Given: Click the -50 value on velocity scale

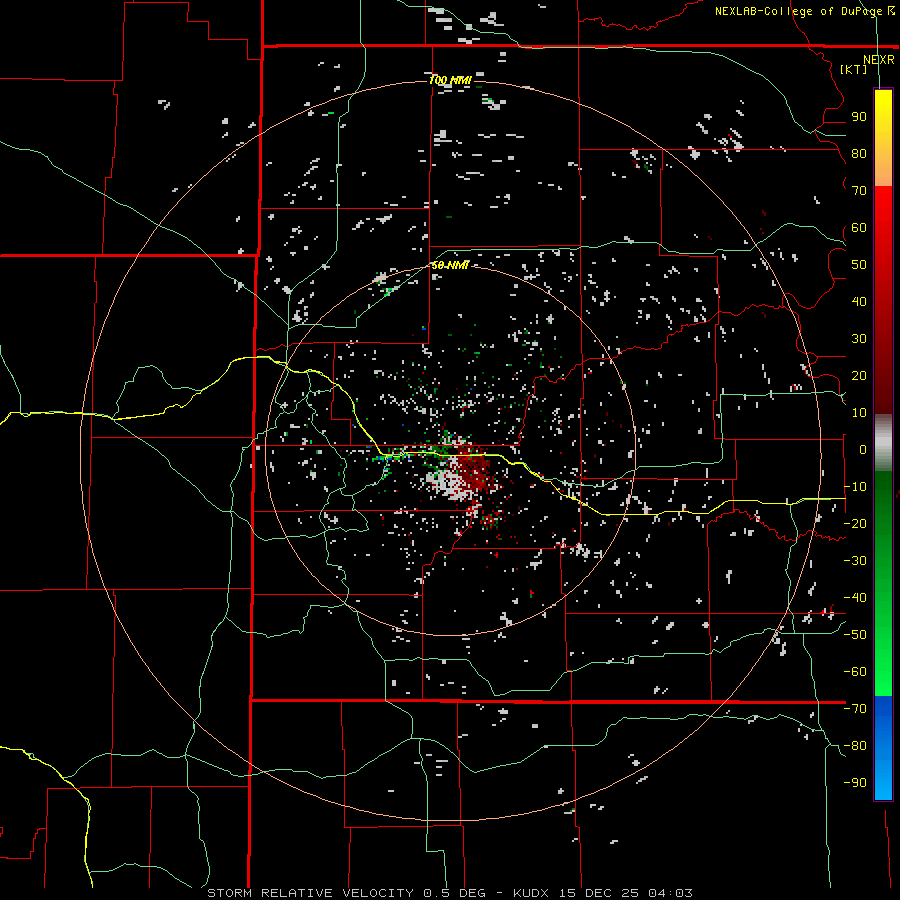Looking at the screenshot, I should coord(855,635).
